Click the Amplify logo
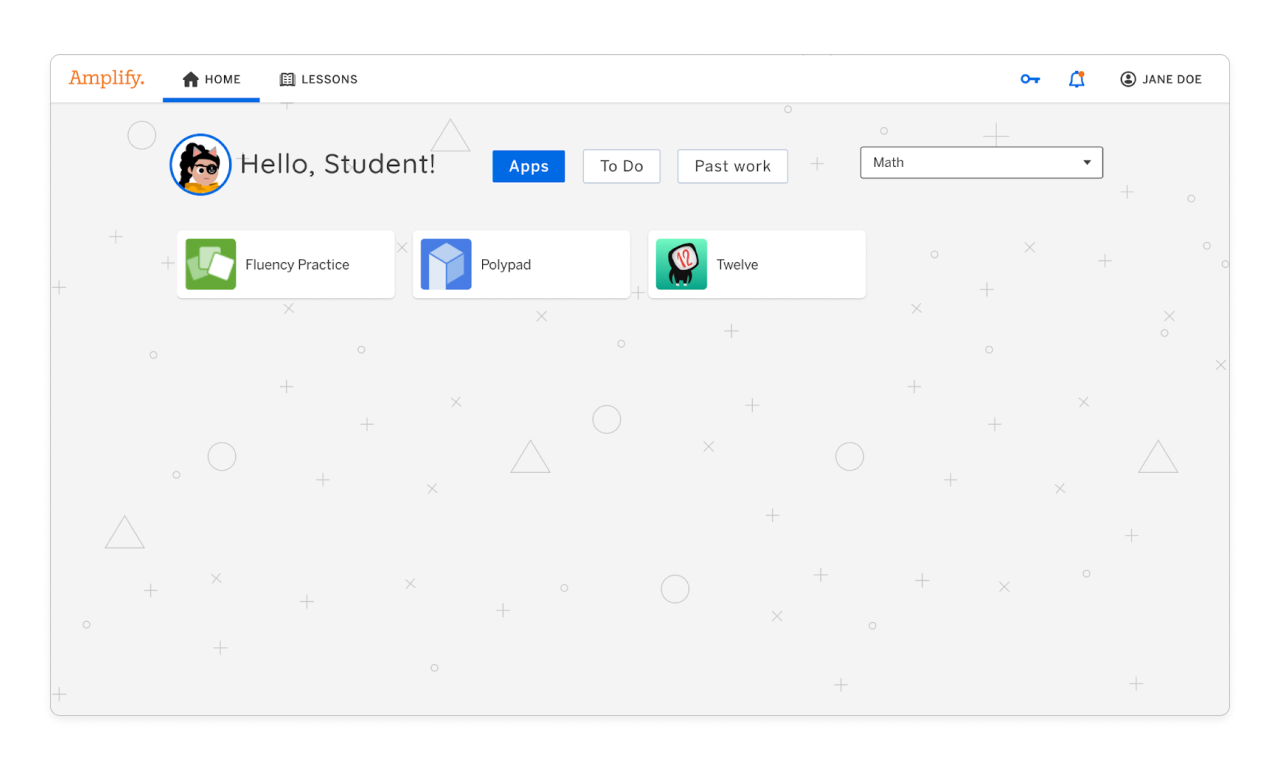The image size is (1280, 769). pos(106,78)
